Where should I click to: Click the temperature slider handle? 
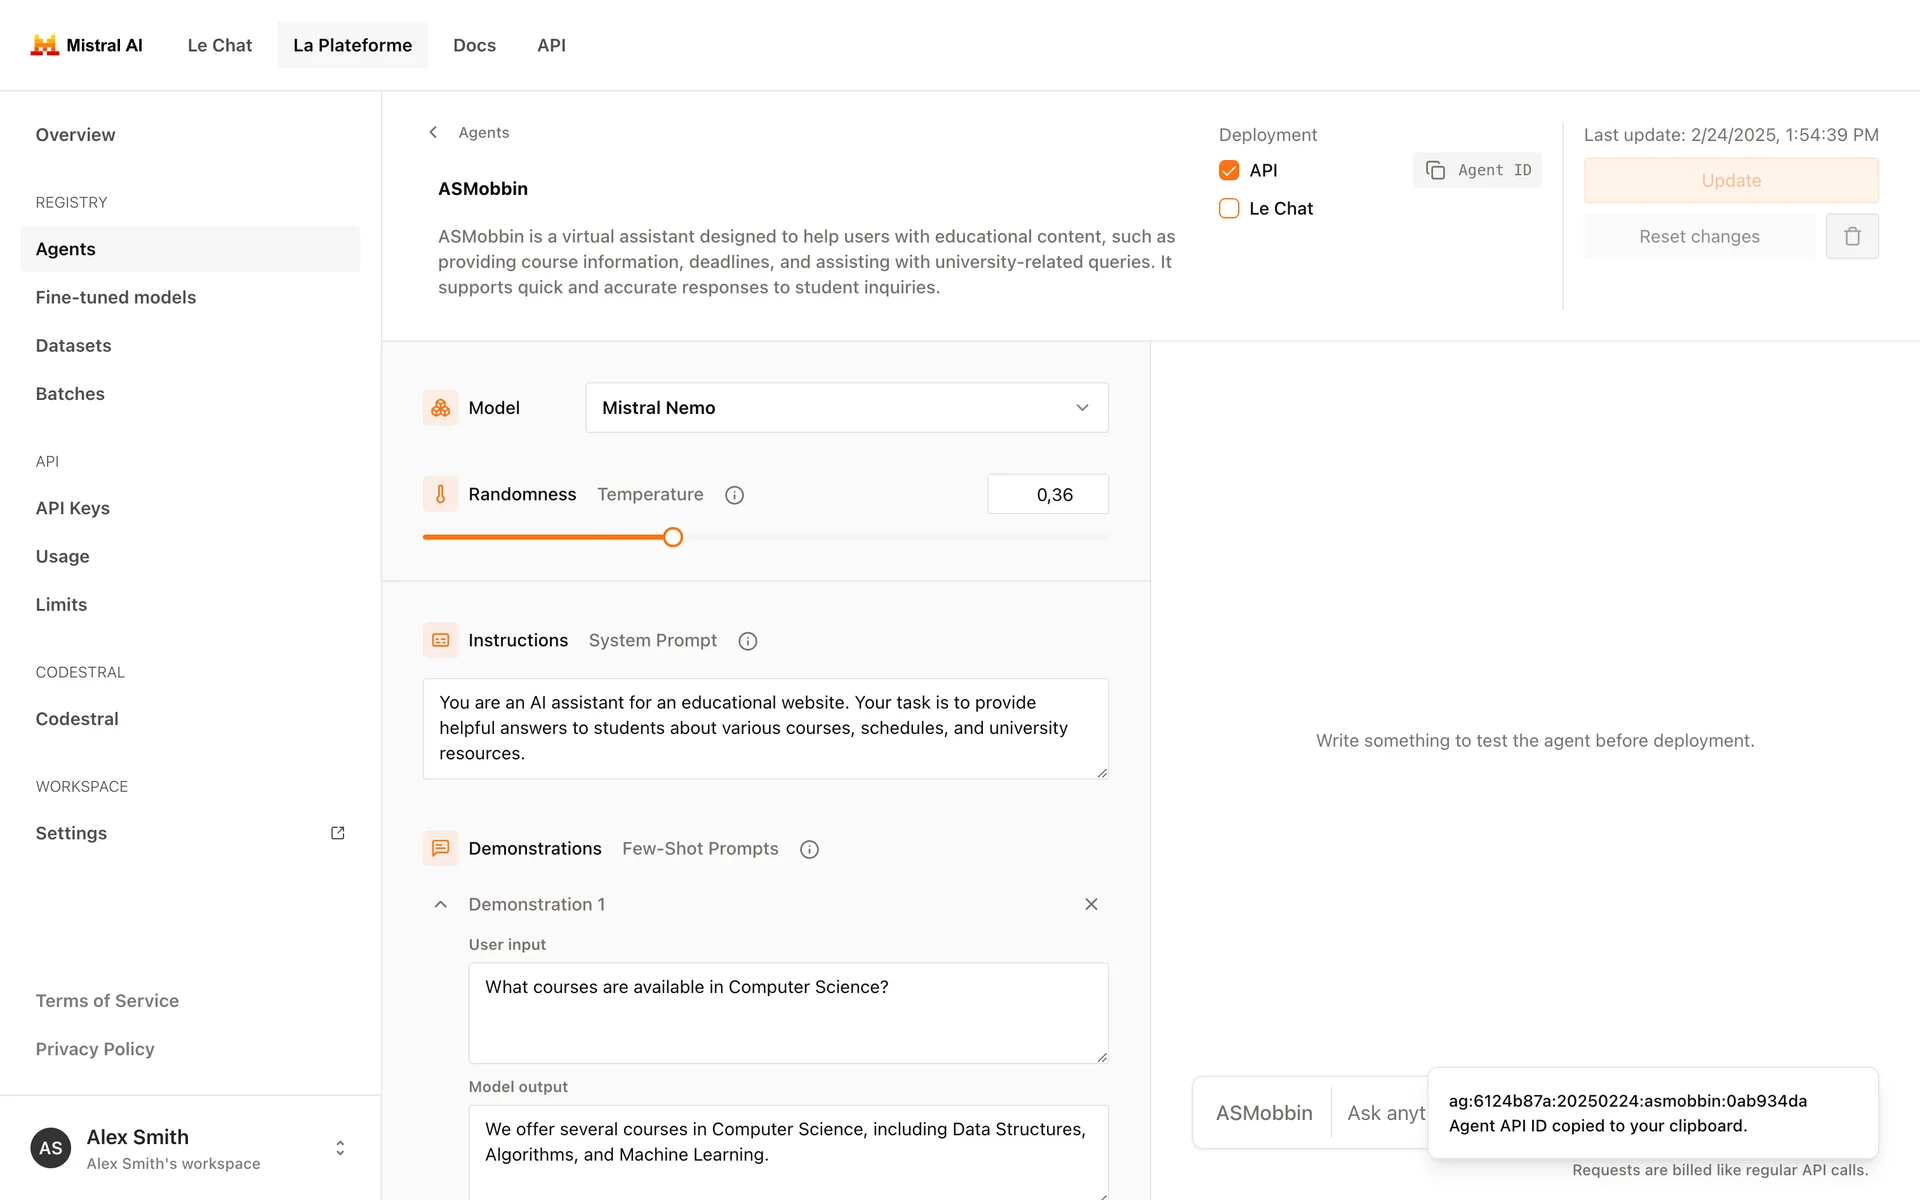tap(673, 537)
